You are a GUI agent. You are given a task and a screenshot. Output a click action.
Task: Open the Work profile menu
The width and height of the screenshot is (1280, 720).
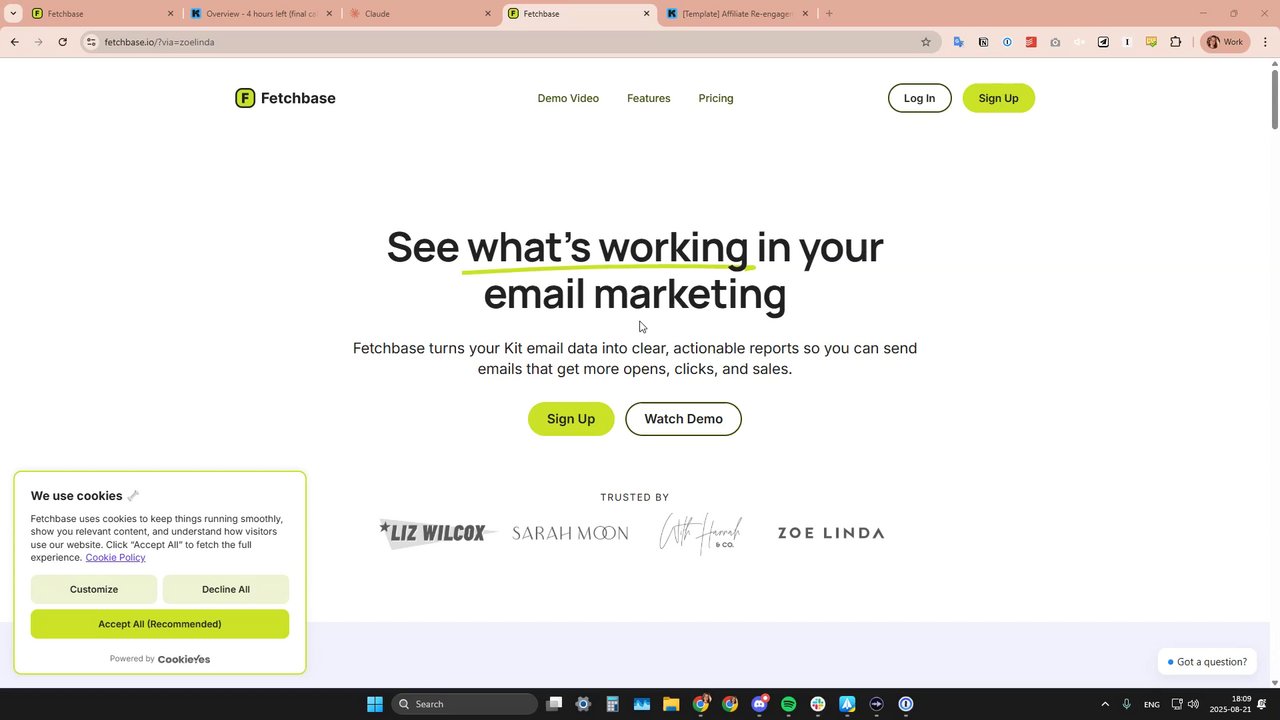[x=1225, y=42]
